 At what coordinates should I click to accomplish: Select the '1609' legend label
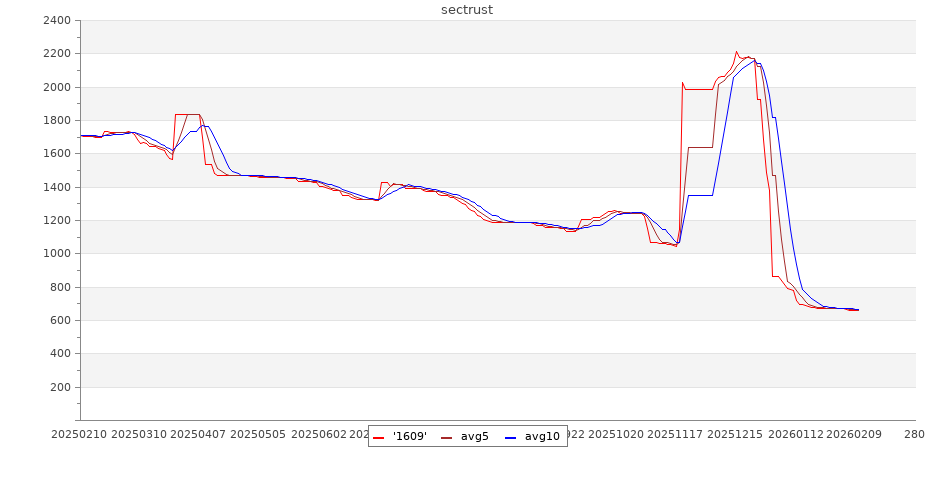pos(409,436)
